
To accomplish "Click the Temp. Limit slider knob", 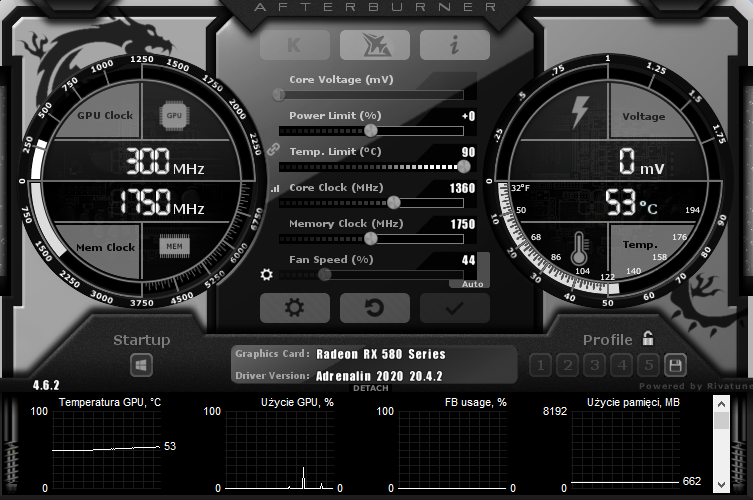I will [x=464, y=167].
